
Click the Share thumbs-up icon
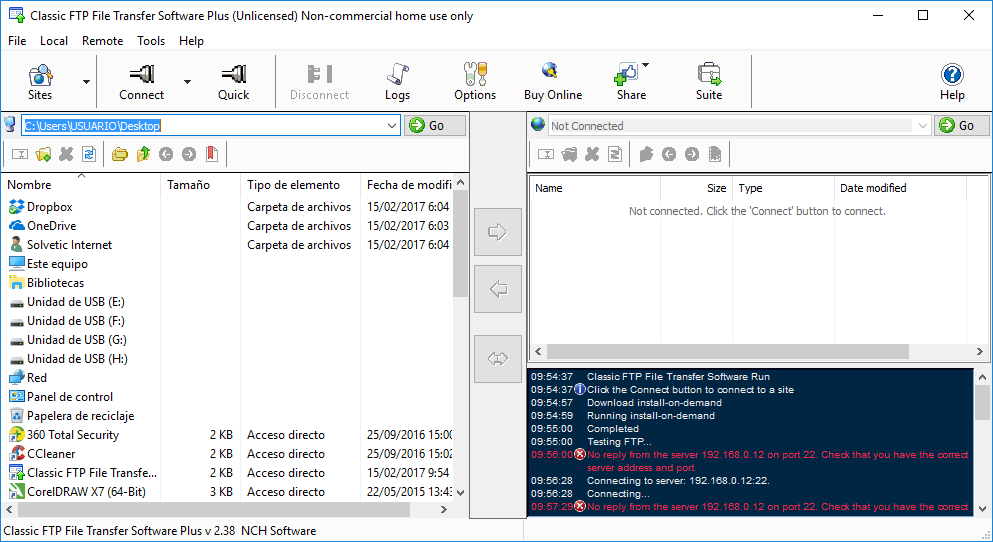click(x=626, y=75)
